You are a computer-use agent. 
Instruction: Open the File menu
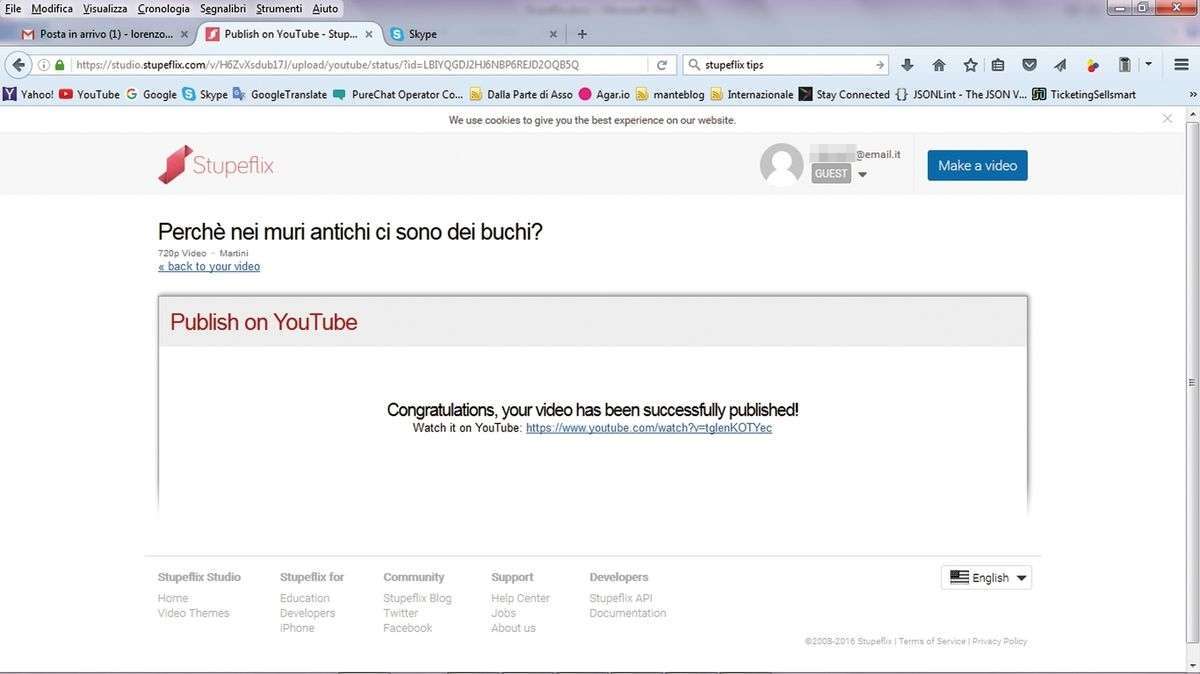coord(13,8)
